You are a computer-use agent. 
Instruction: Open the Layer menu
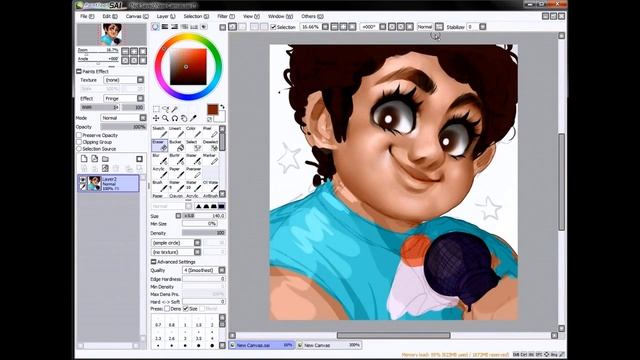pos(166,16)
